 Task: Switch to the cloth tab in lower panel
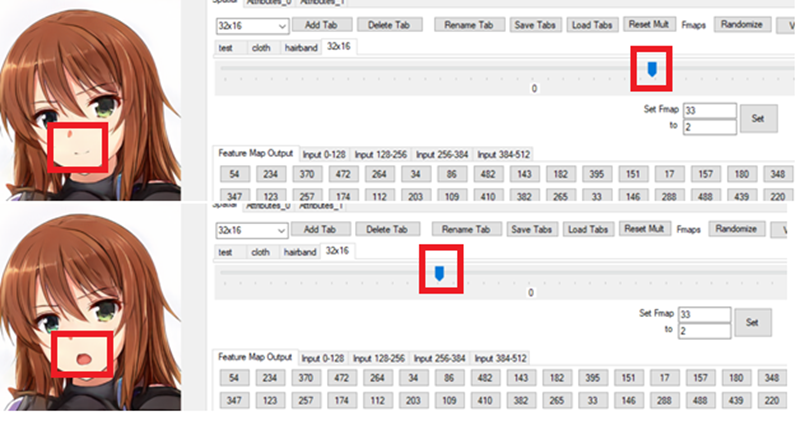[x=260, y=252]
